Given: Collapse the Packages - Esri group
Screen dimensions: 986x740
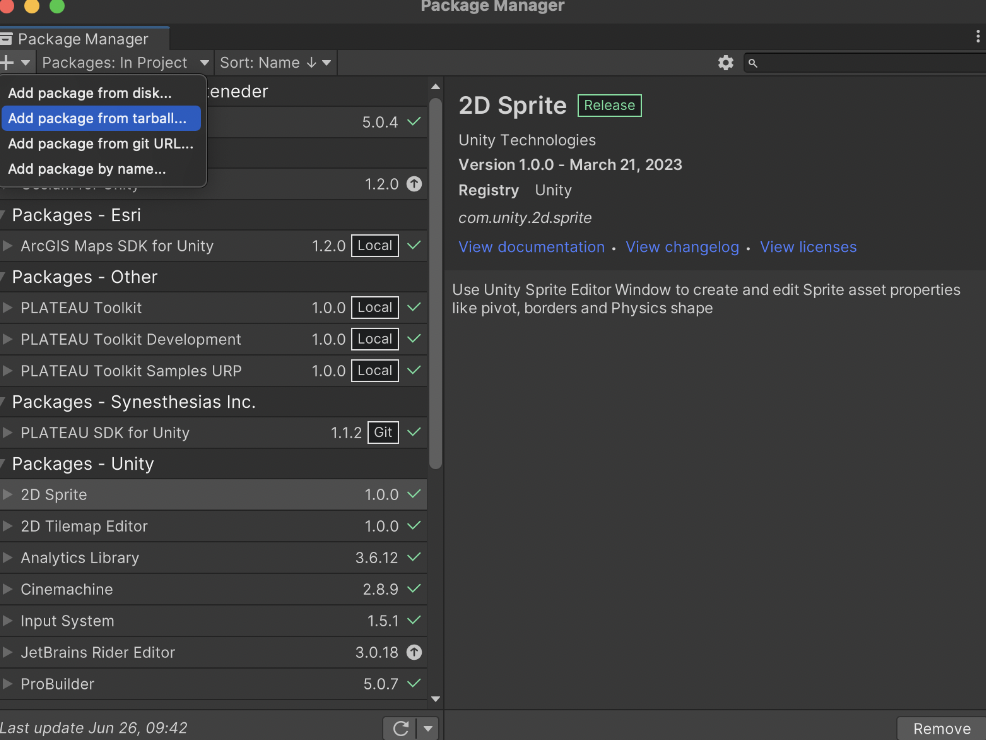Looking at the screenshot, I should pos(3,215).
